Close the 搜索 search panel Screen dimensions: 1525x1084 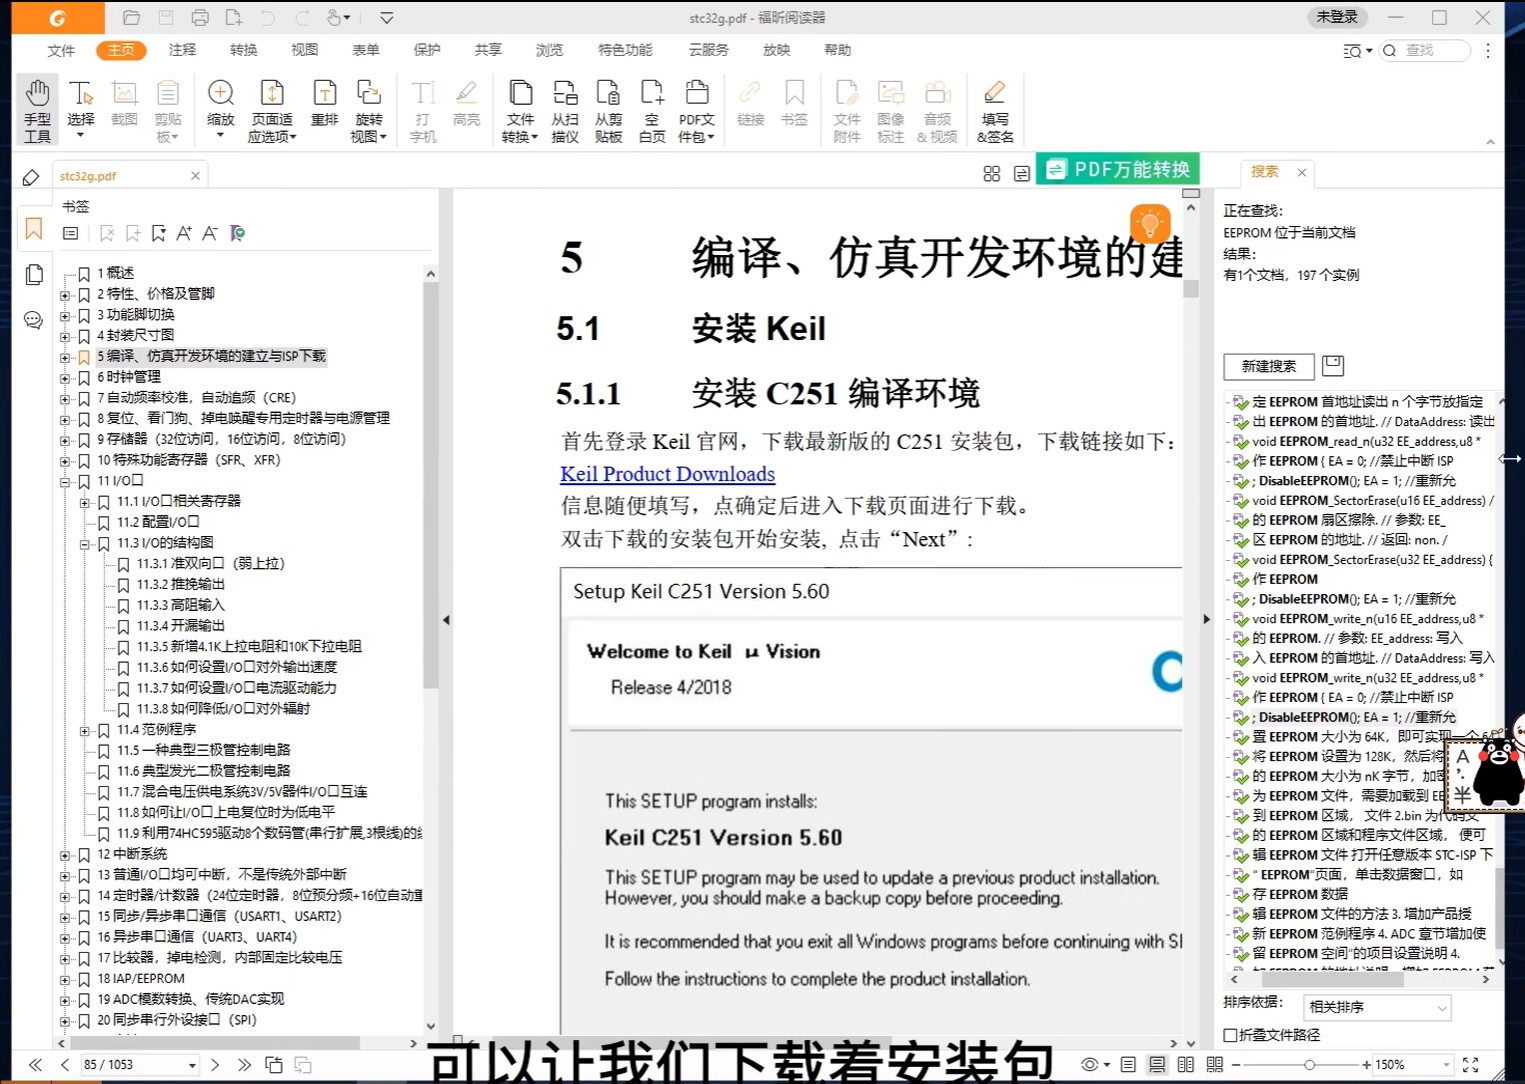tap(1302, 173)
